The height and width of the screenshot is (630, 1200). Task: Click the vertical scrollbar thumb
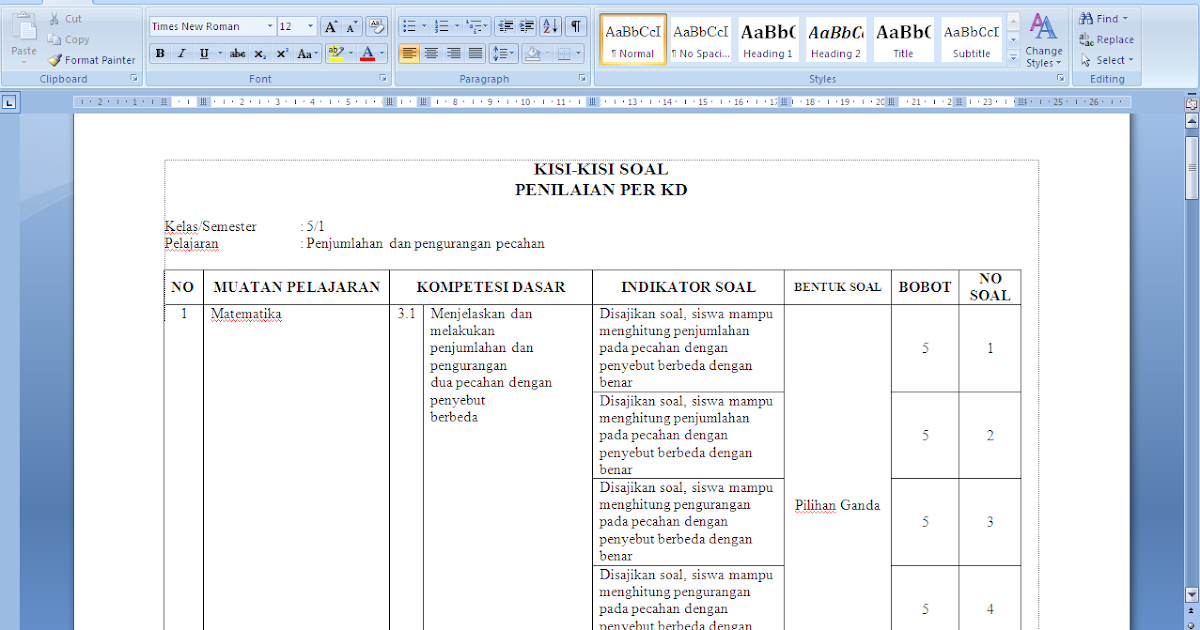coord(1191,168)
